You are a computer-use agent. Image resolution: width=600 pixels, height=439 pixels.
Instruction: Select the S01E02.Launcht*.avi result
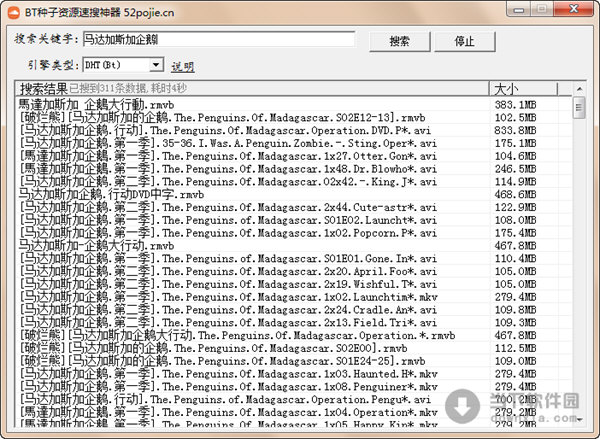[x=228, y=220]
